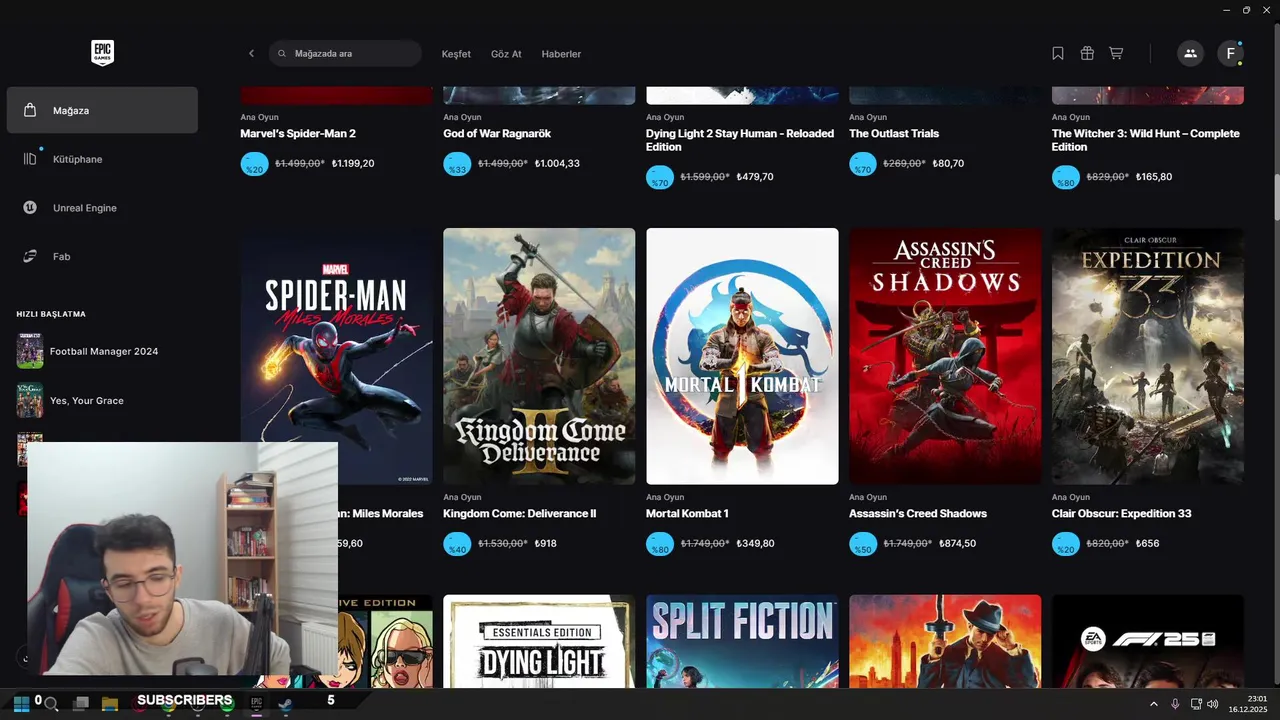Open File Explorer from the taskbar
The image size is (1280, 720).
pyautogui.click(x=110, y=703)
